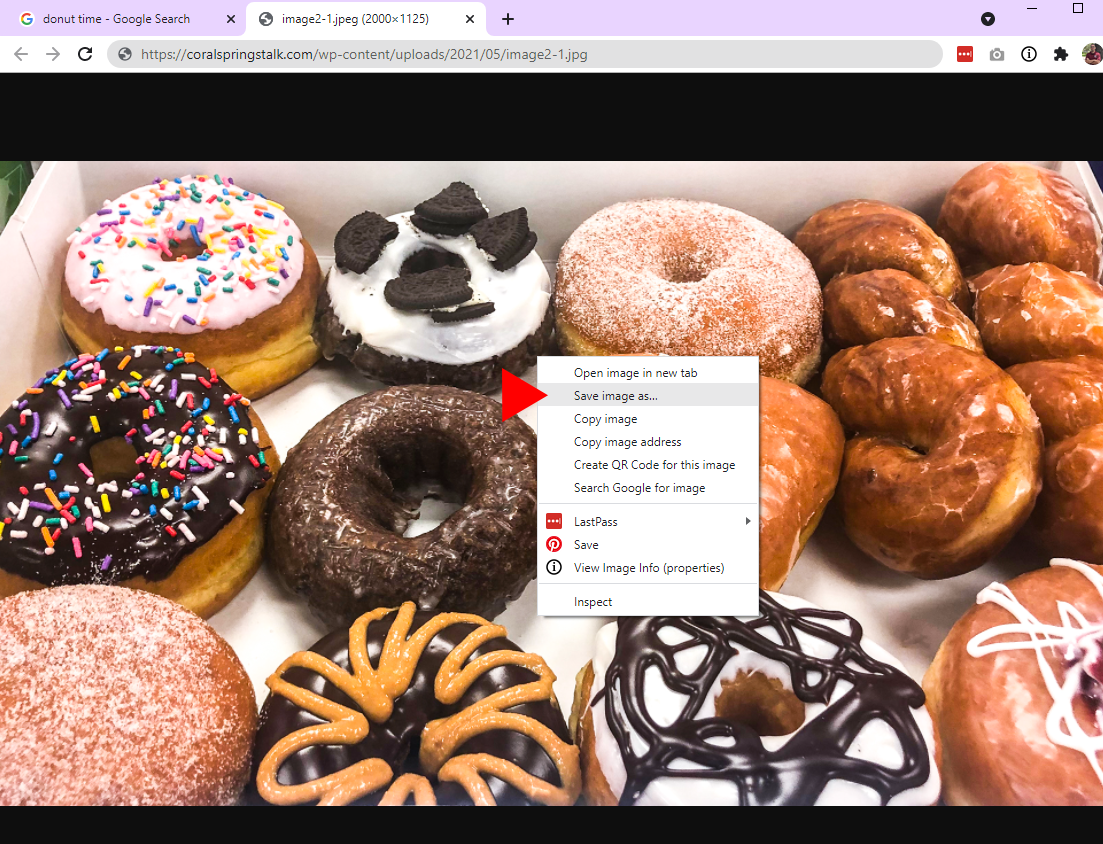Choose Save image as...
This screenshot has height=844, width=1103.
[648, 396]
